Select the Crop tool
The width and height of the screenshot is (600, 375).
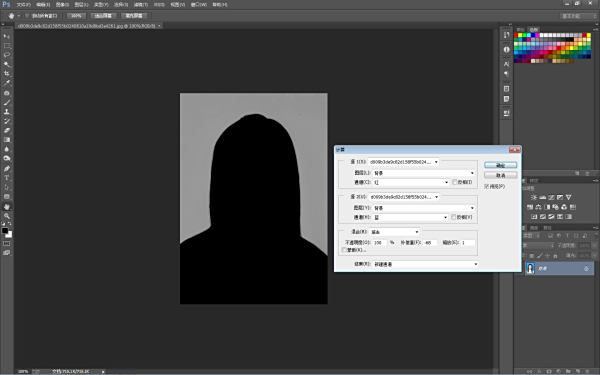7,73
